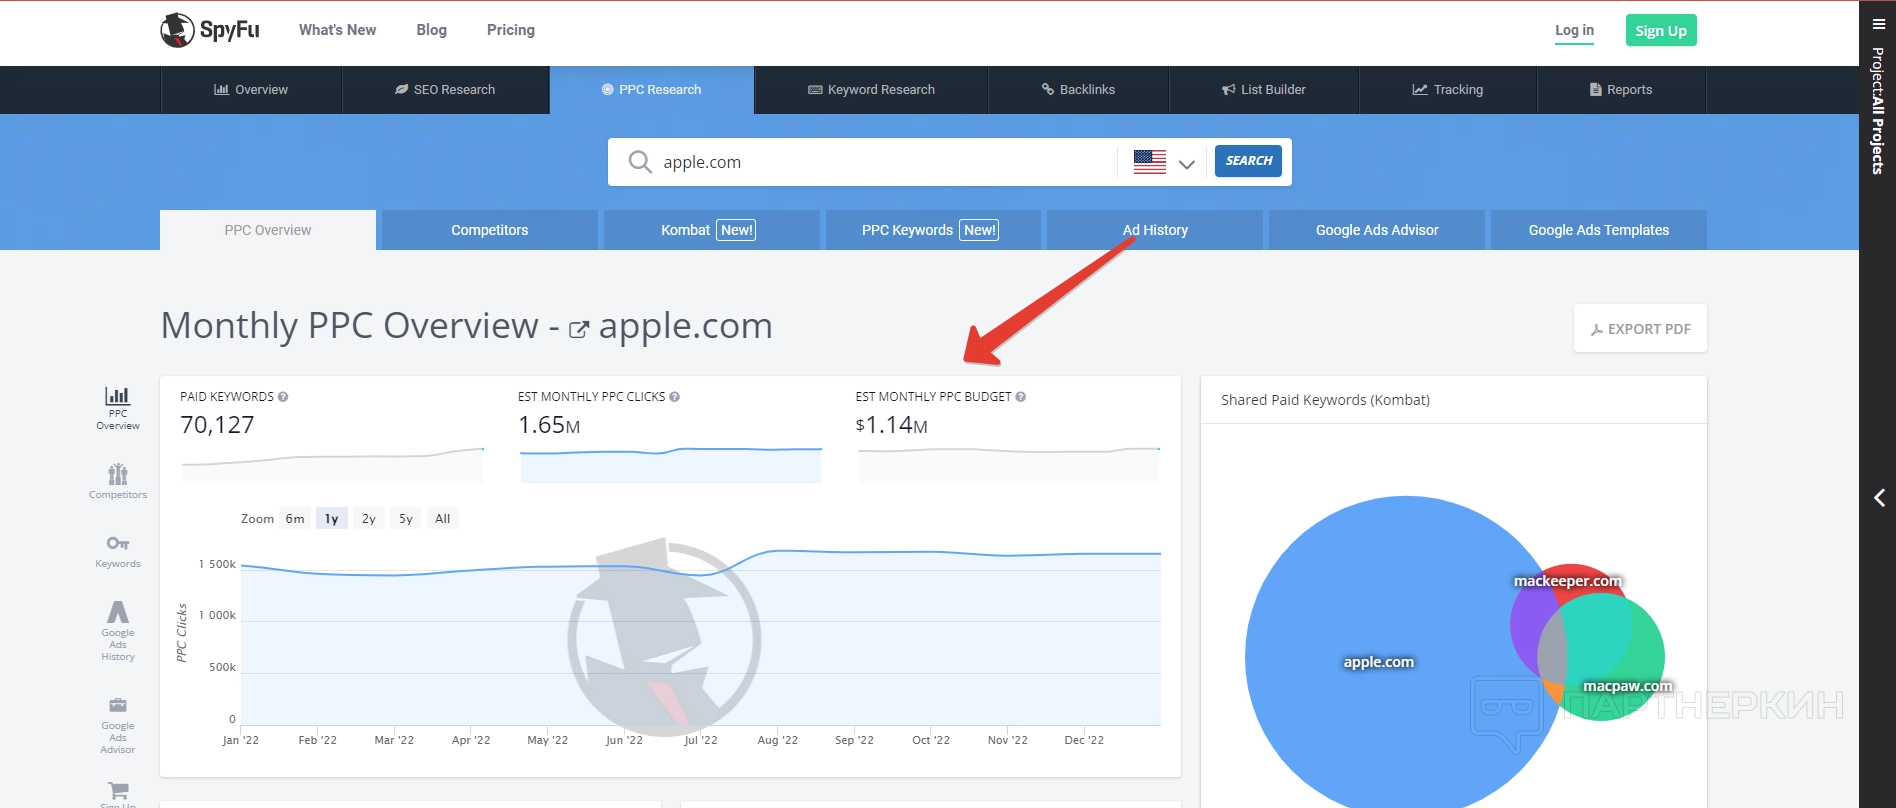
Task: Click the List Builder megaphone icon
Action: (1228, 90)
